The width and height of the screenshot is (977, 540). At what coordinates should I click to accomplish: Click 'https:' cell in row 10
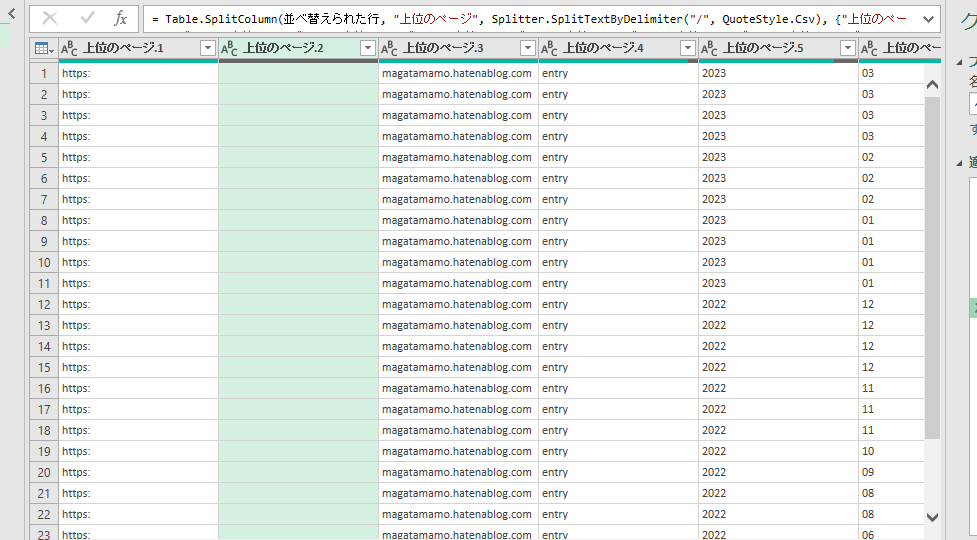coord(138,262)
